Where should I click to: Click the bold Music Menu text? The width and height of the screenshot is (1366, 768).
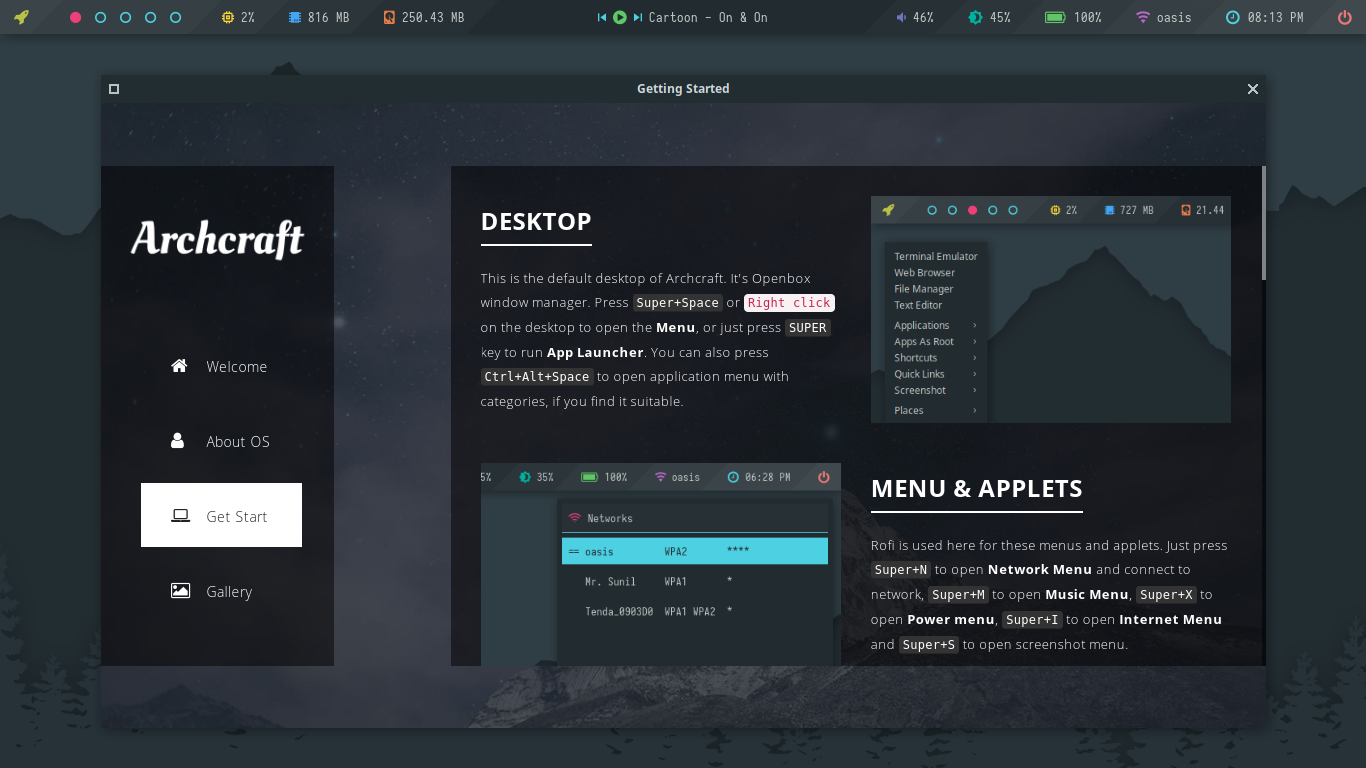[1087, 595]
